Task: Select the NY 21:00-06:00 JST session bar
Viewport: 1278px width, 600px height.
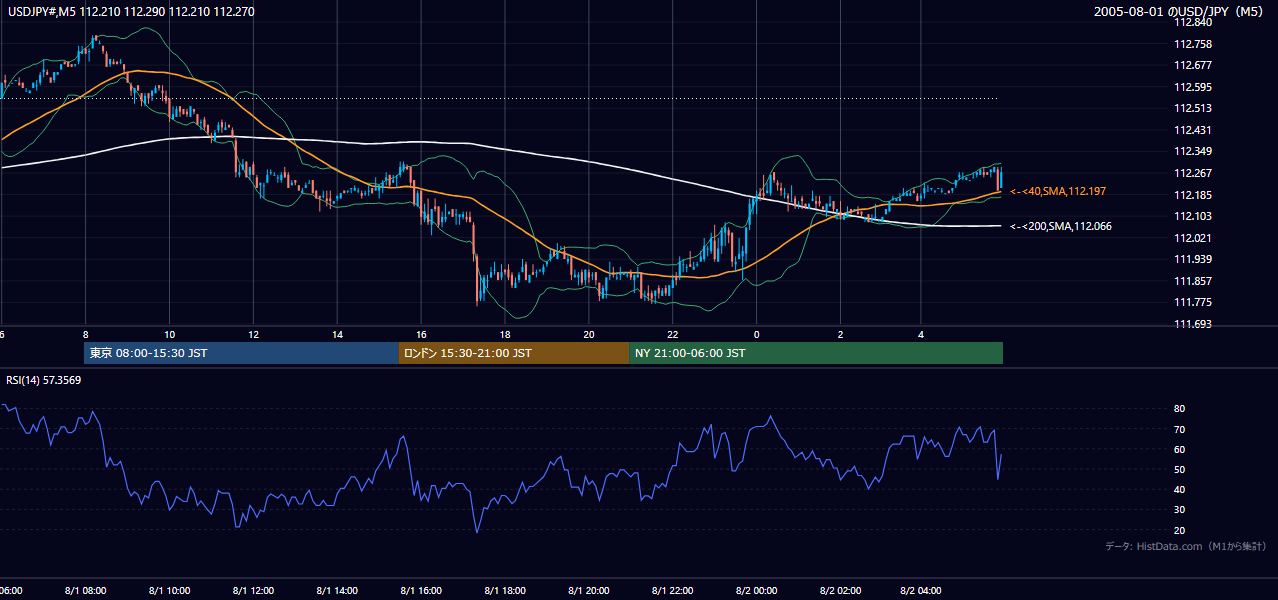Action: tap(816, 353)
